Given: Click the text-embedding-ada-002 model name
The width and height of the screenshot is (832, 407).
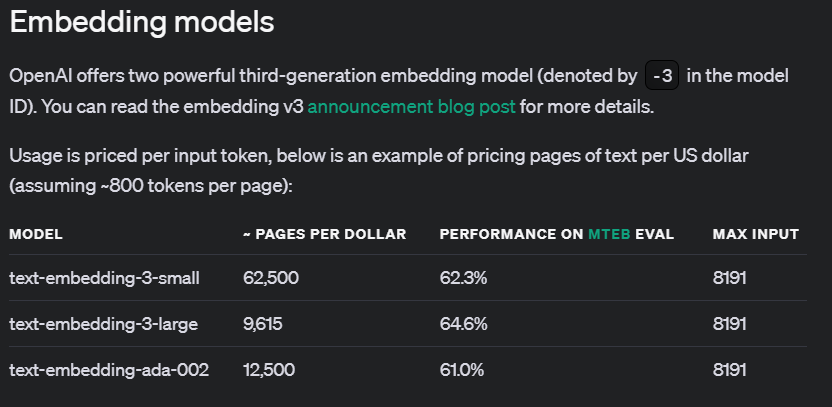Looking at the screenshot, I should pyautogui.click(x=109, y=370).
